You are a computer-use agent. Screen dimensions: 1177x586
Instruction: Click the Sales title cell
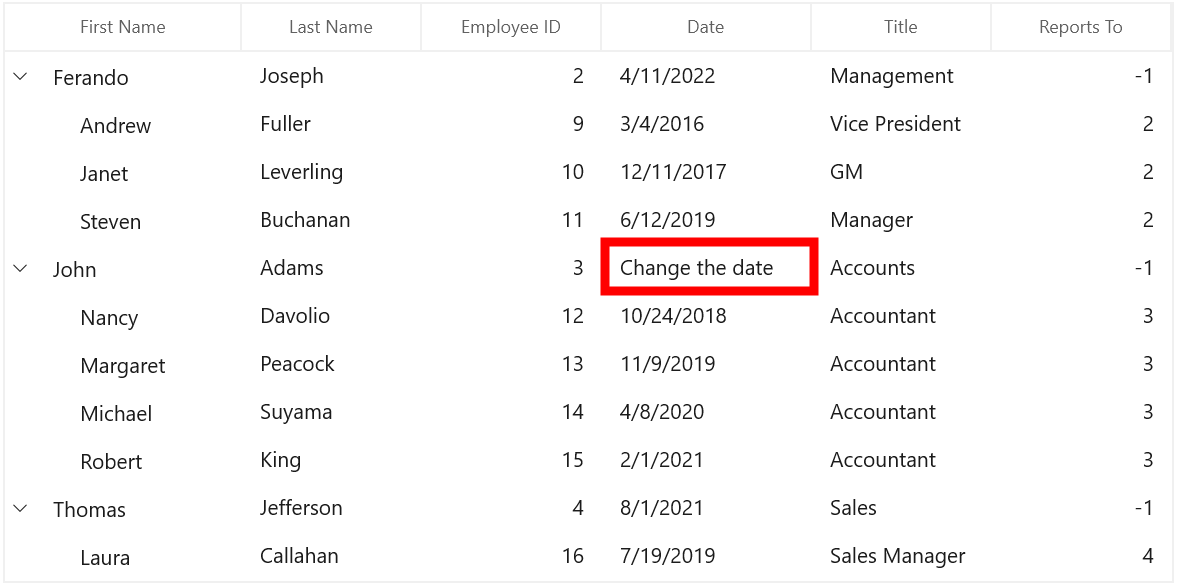[x=853, y=508]
